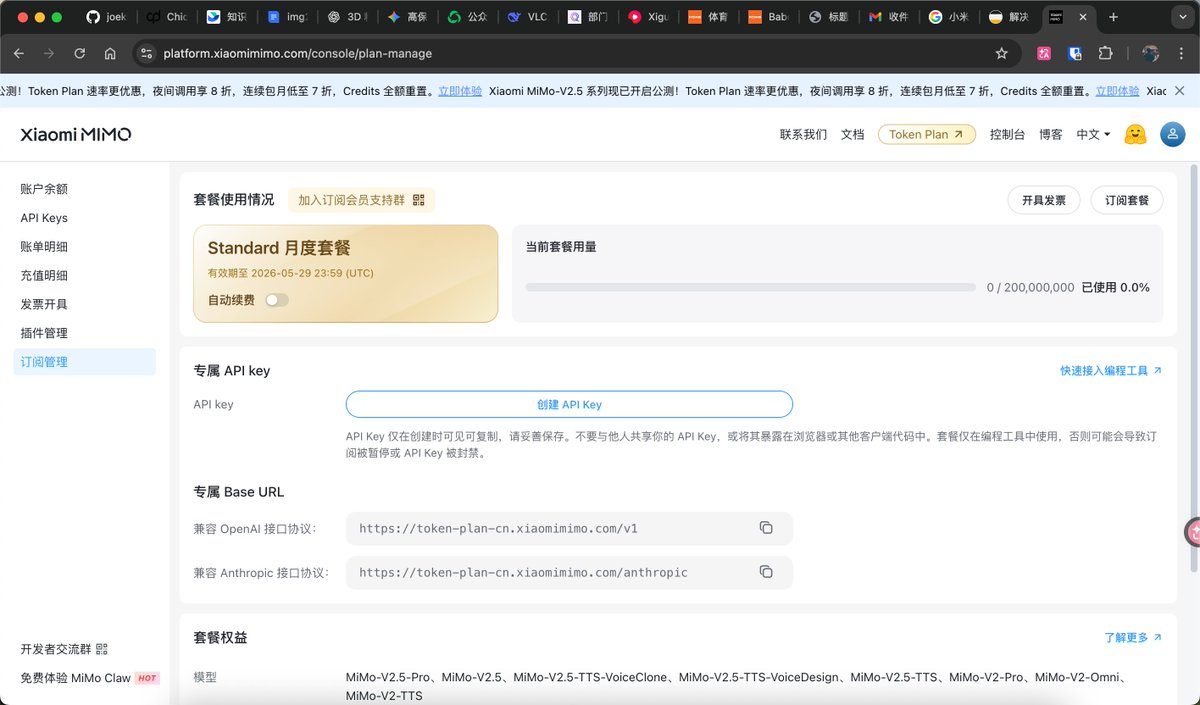Viewport: 1200px width, 705px height.
Task: Go back to previous page
Action: tap(20, 53)
